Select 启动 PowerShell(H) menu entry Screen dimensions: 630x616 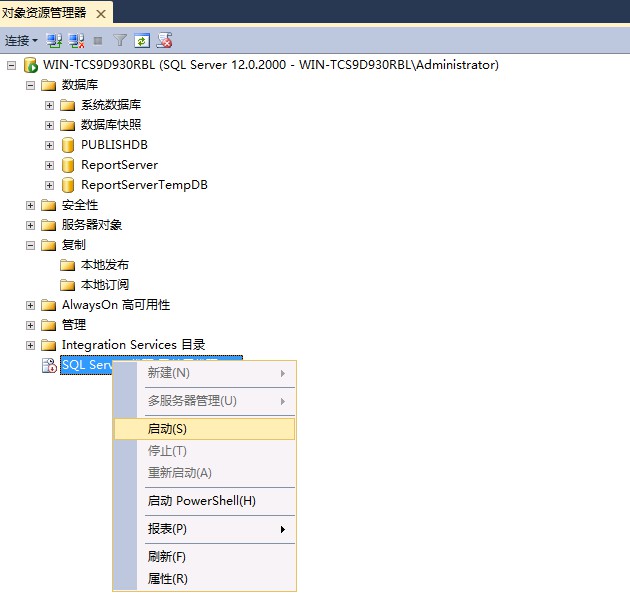point(201,501)
